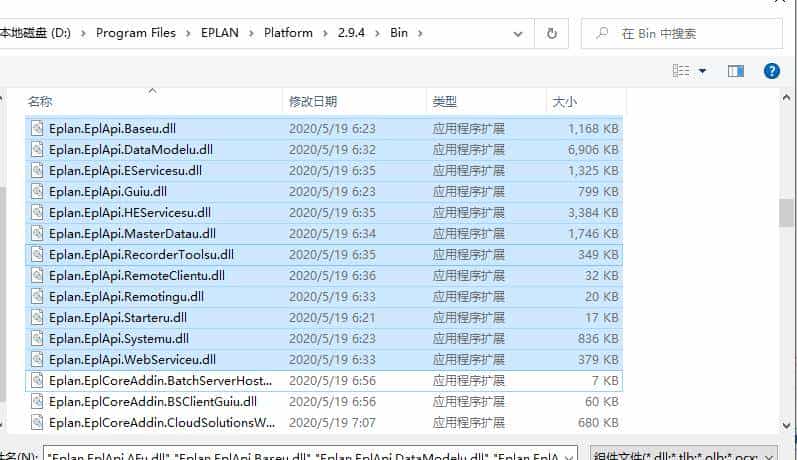Viewport: 797px width, 460px height.
Task: Expand the chevron after EPLAN in path
Action: pyautogui.click(x=251, y=34)
